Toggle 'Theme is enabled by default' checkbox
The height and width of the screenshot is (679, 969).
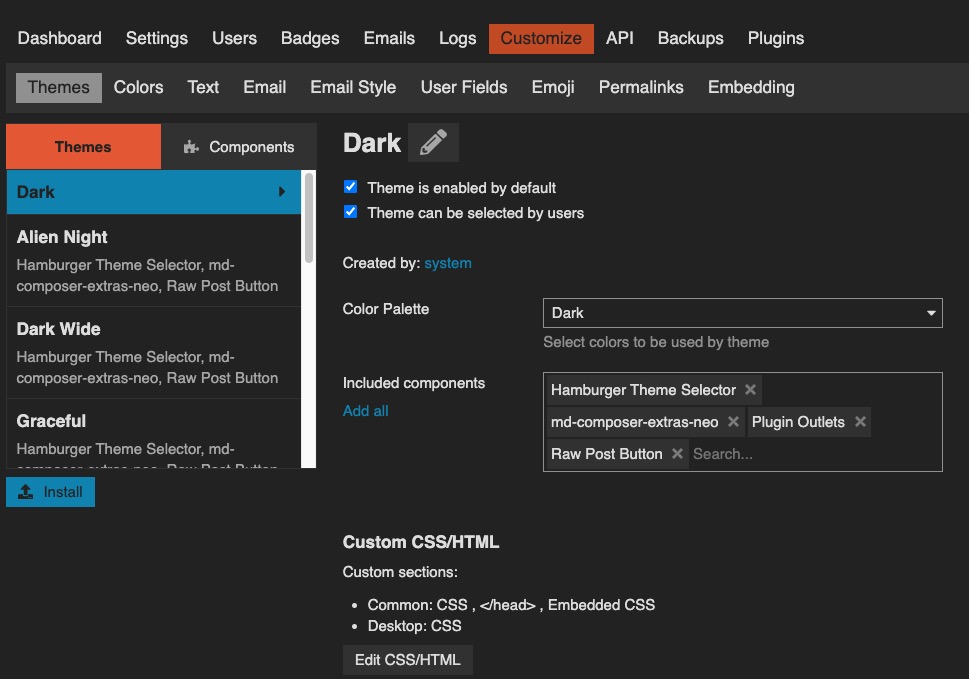[350, 187]
